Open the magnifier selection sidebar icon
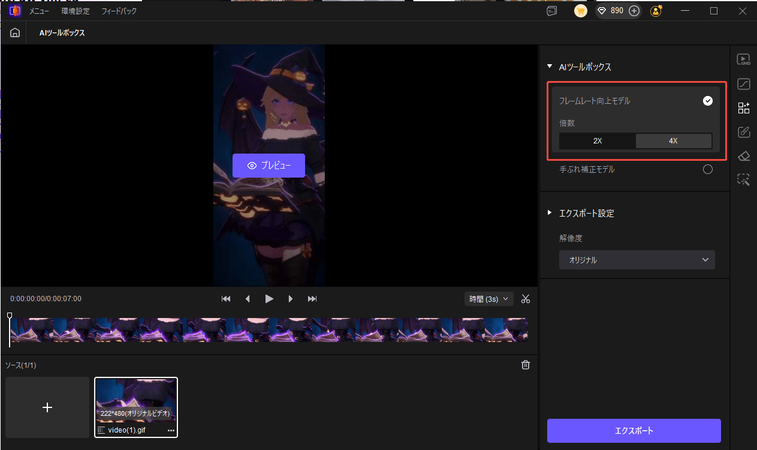Image resolution: width=757 pixels, height=450 pixels. pyautogui.click(x=743, y=180)
